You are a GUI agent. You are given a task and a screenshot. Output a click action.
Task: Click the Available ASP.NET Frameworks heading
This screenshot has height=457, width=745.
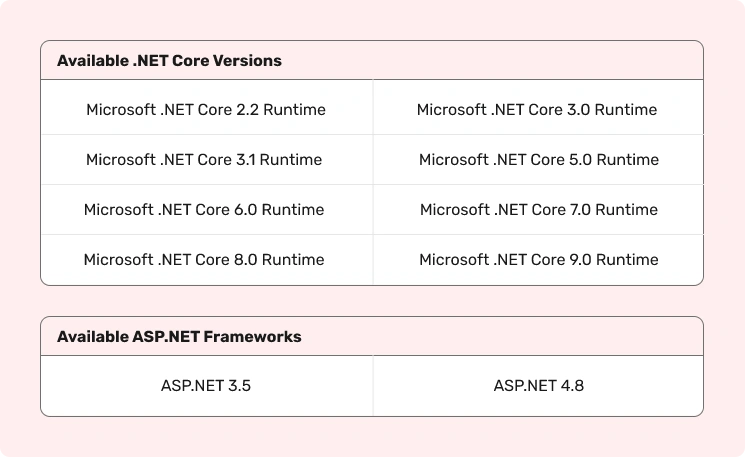[179, 337]
